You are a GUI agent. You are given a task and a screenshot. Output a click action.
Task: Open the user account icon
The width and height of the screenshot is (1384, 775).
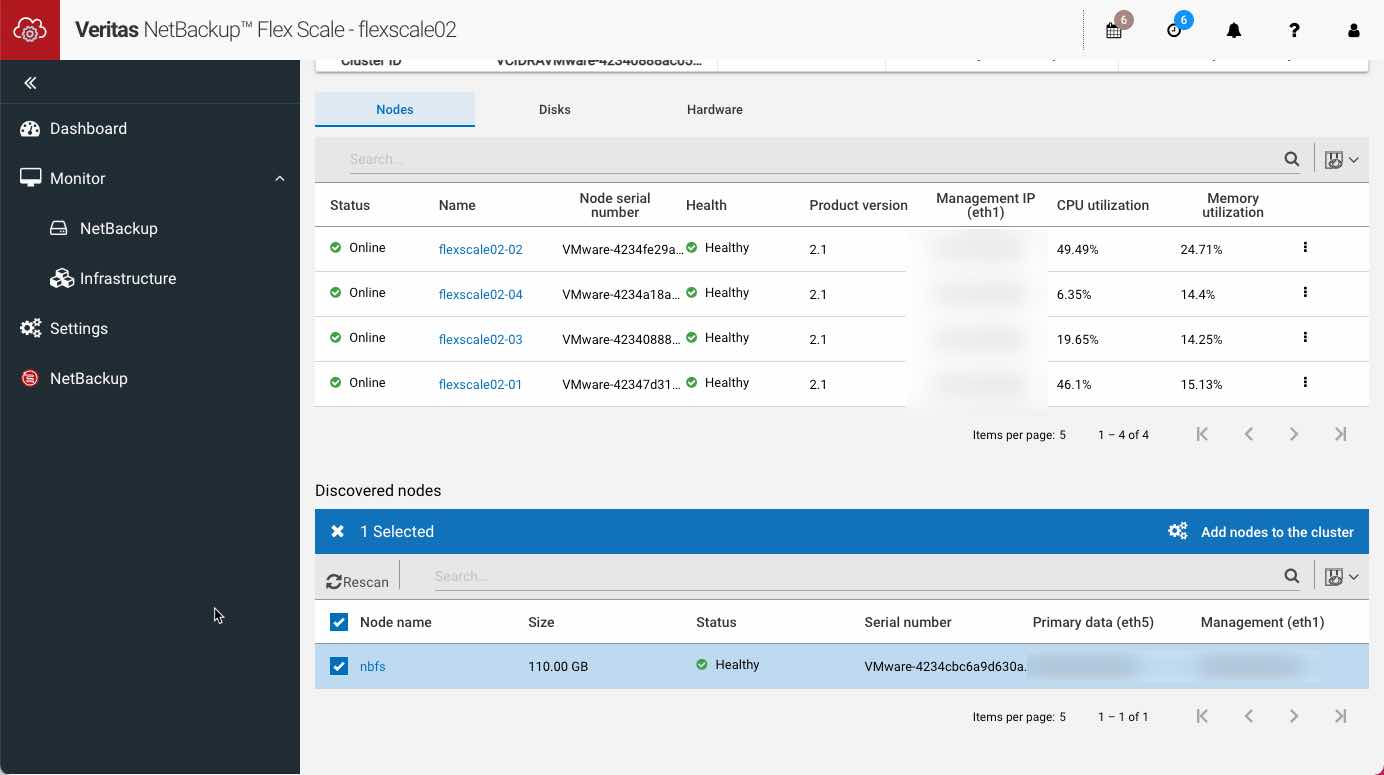tap(1354, 30)
